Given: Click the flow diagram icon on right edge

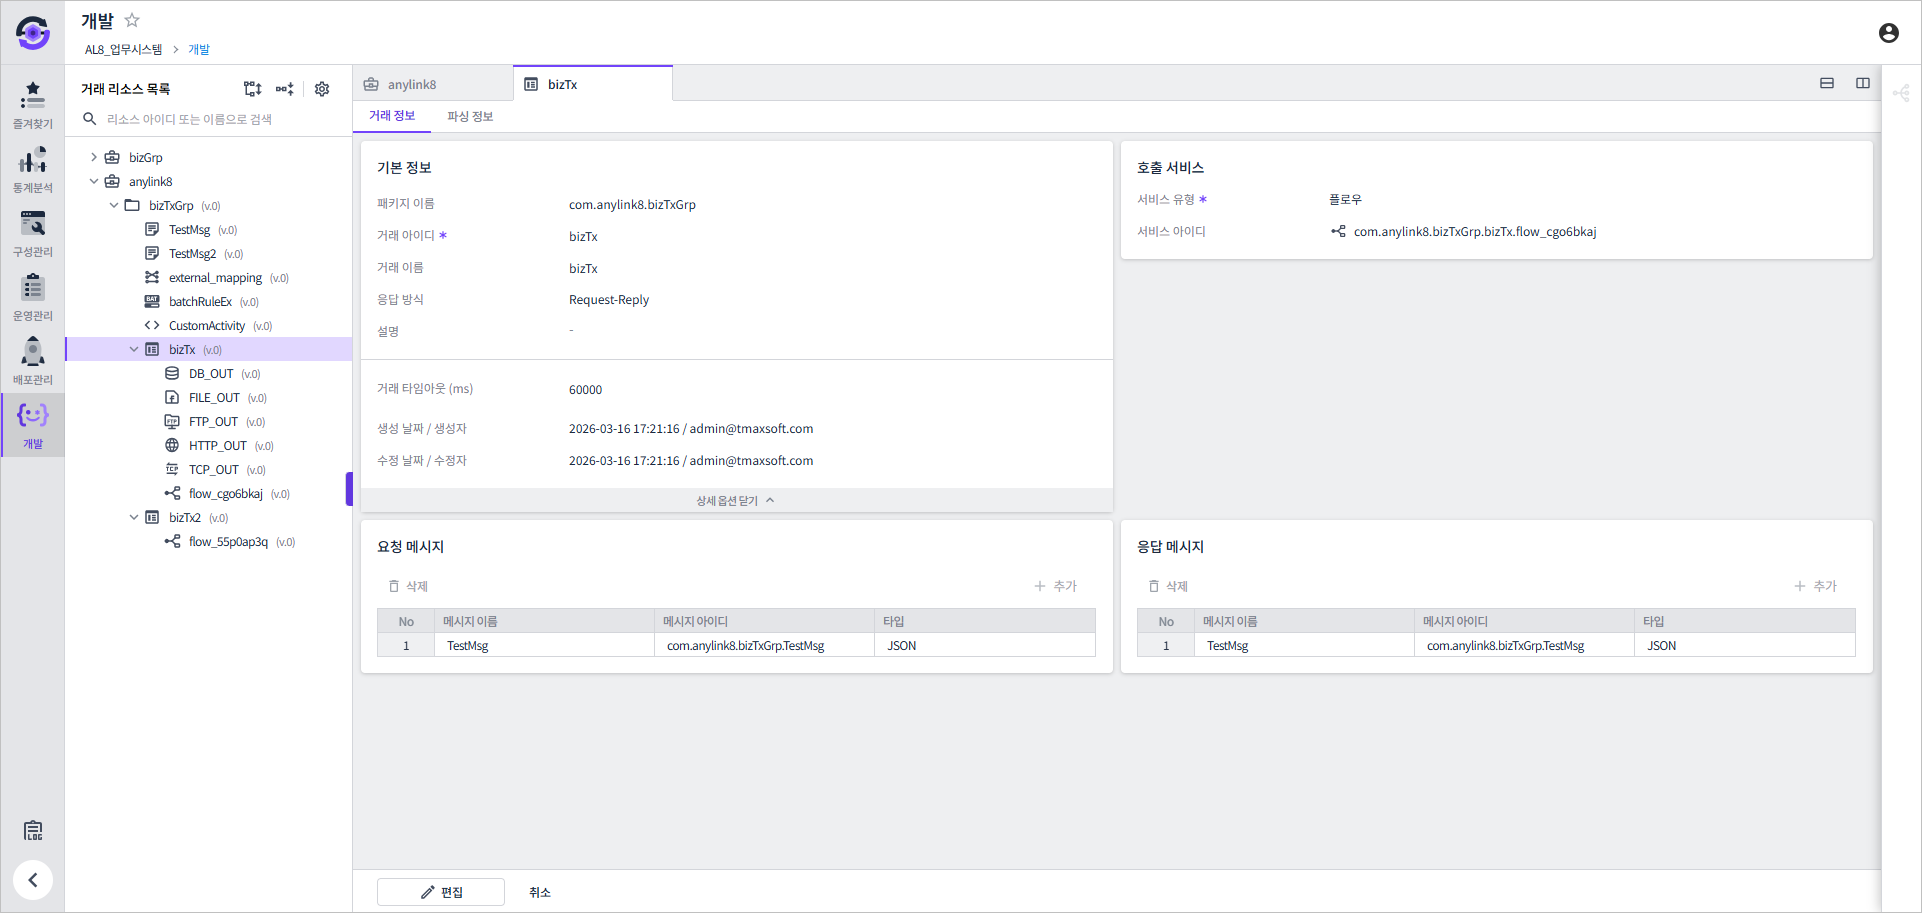Looking at the screenshot, I should (1901, 93).
